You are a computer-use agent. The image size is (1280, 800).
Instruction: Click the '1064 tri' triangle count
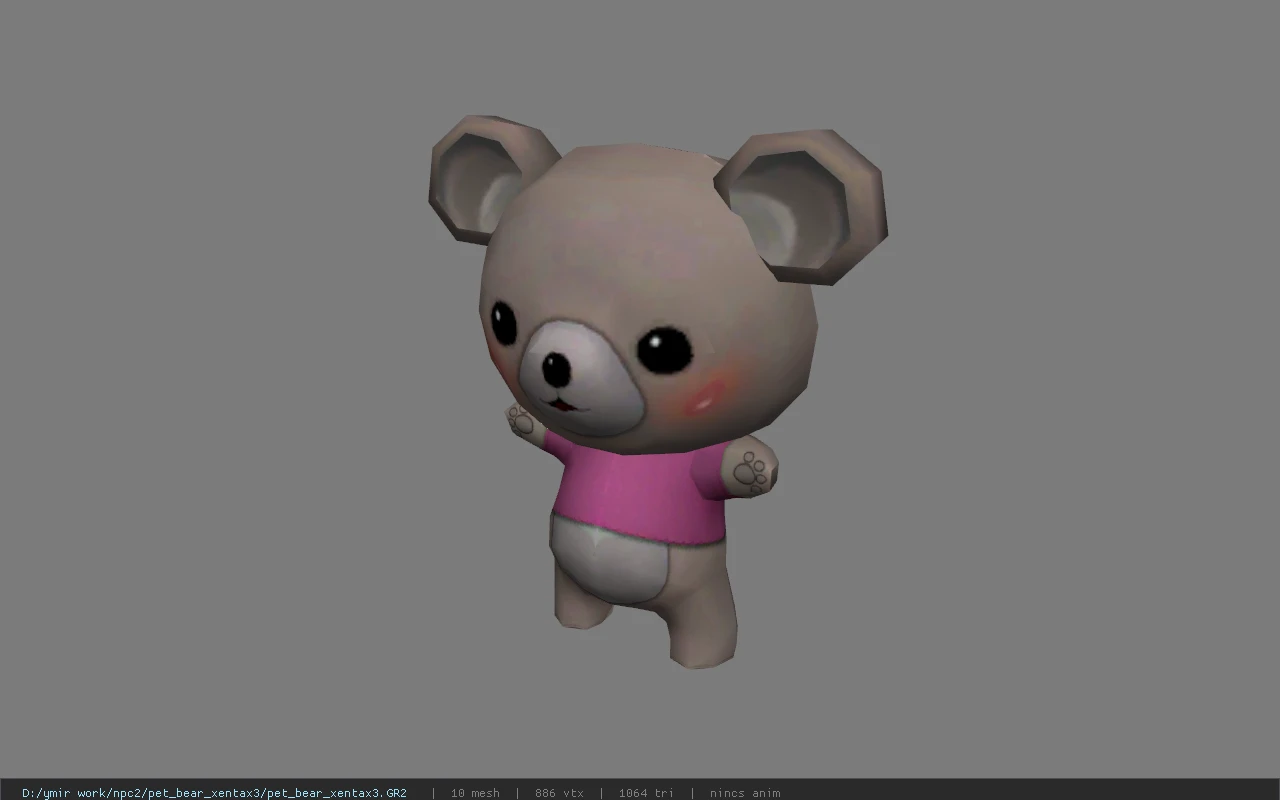coord(646,793)
